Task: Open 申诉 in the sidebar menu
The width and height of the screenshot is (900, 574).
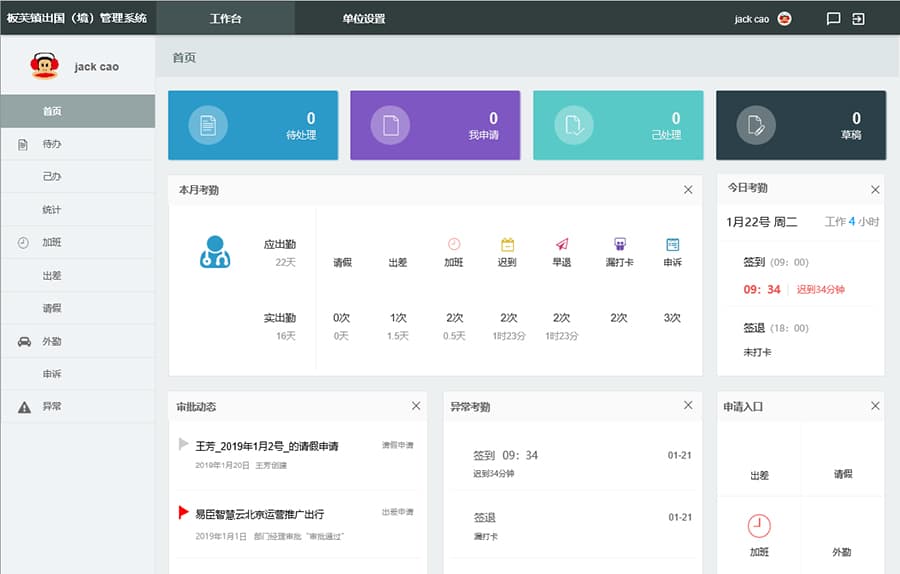Action: point(77,374)
